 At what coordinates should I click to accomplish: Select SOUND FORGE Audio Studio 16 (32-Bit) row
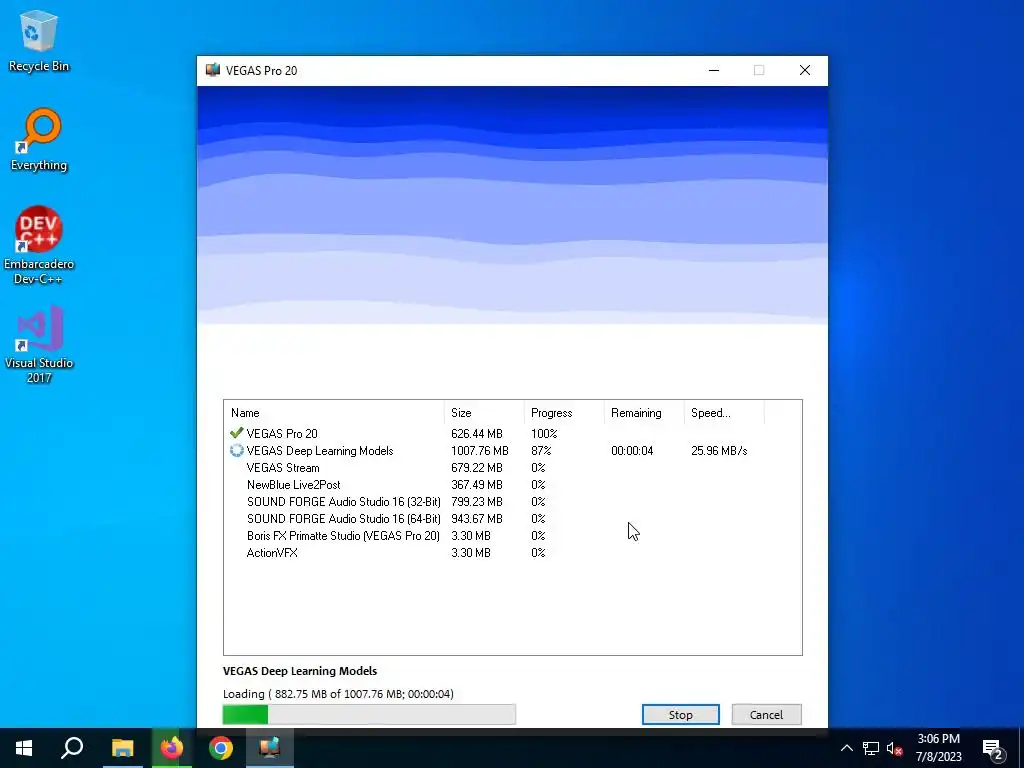[513, 502]
